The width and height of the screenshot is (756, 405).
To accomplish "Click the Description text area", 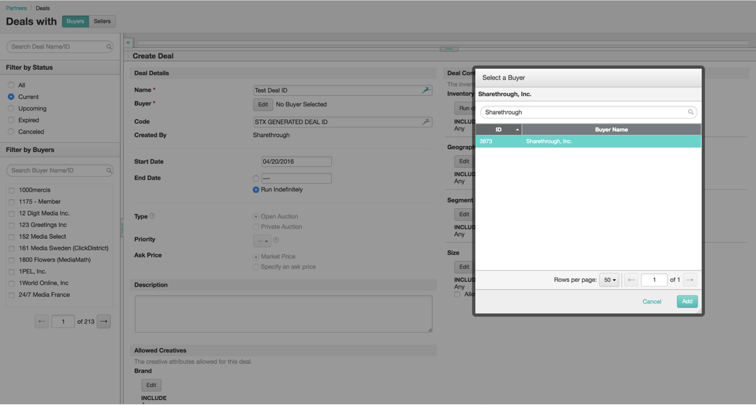I will pyautogui.click(x=284, y=314).
